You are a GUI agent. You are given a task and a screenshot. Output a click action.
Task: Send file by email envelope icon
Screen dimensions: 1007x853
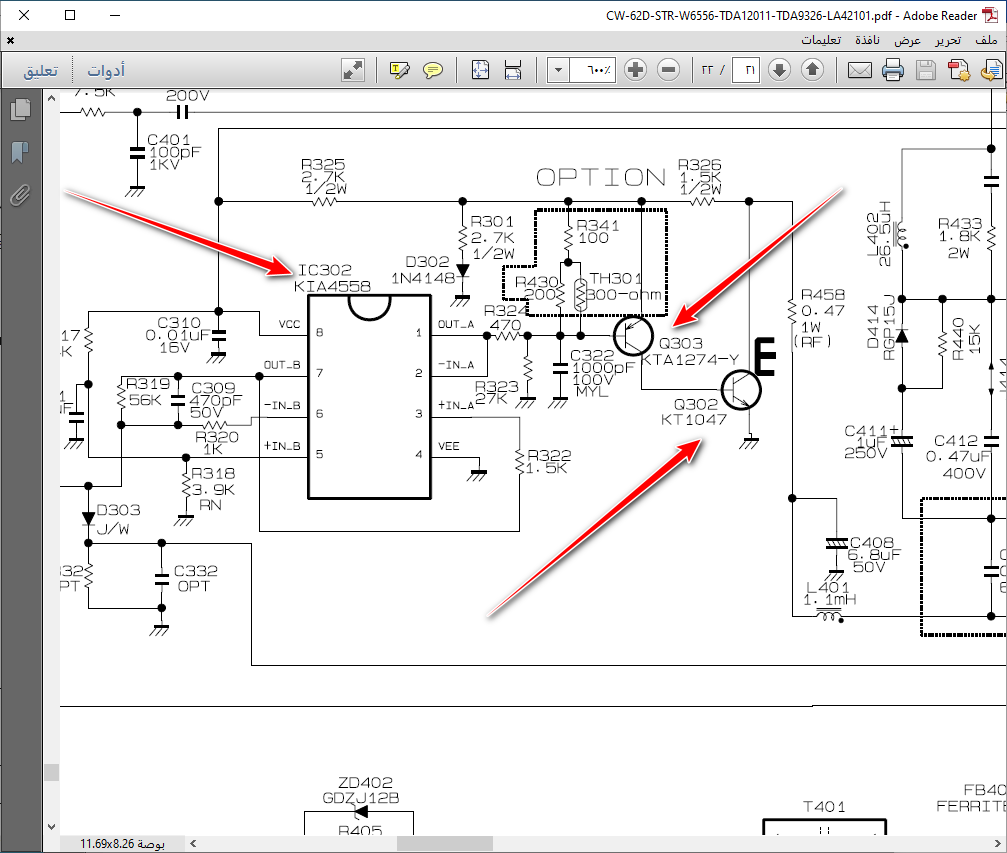(859, 70)
